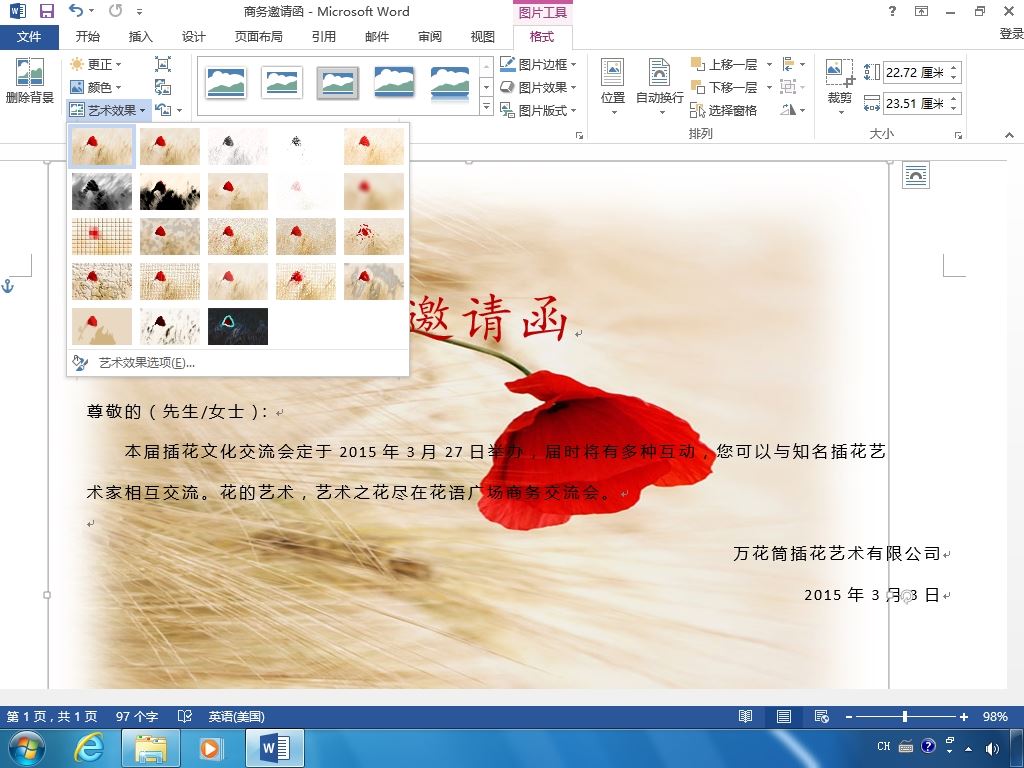Switch to Print Layout view
Image resolution: width=1024 pixels, height=768 pixels.
pos(784,716)
